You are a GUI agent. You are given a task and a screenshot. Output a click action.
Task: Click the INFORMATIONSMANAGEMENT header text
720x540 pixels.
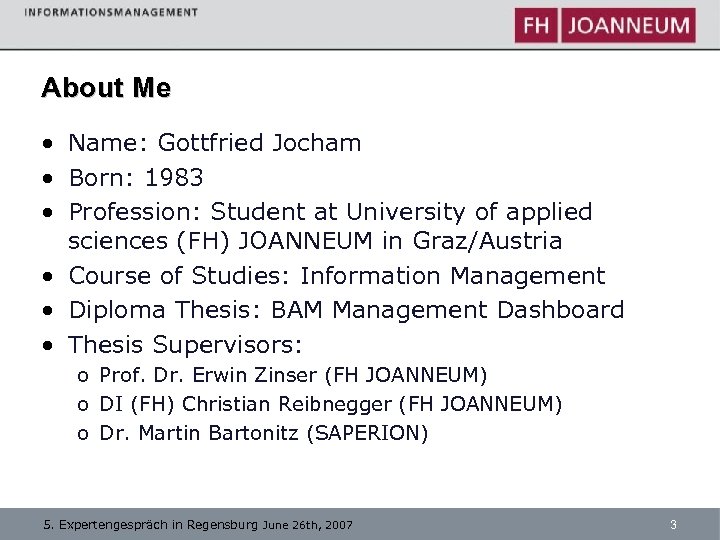111,12
